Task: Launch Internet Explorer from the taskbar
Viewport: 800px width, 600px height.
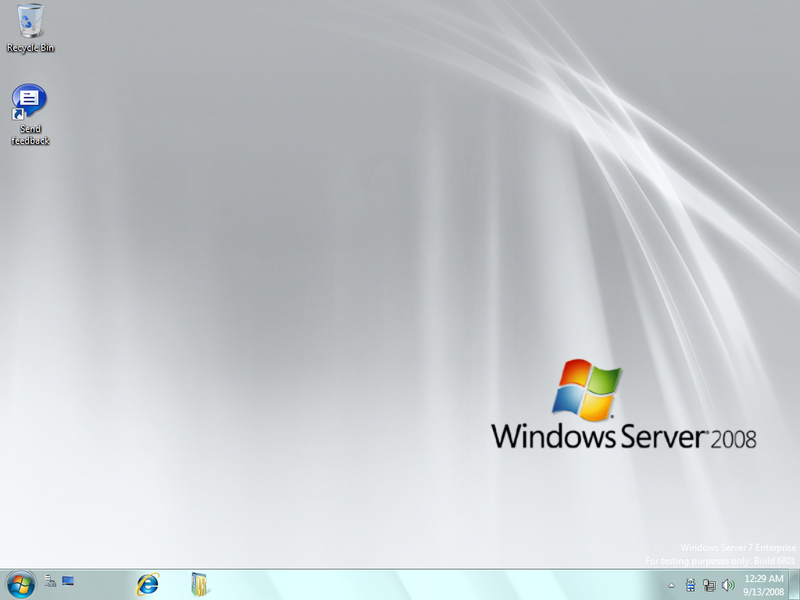Action: click(147, 584)
